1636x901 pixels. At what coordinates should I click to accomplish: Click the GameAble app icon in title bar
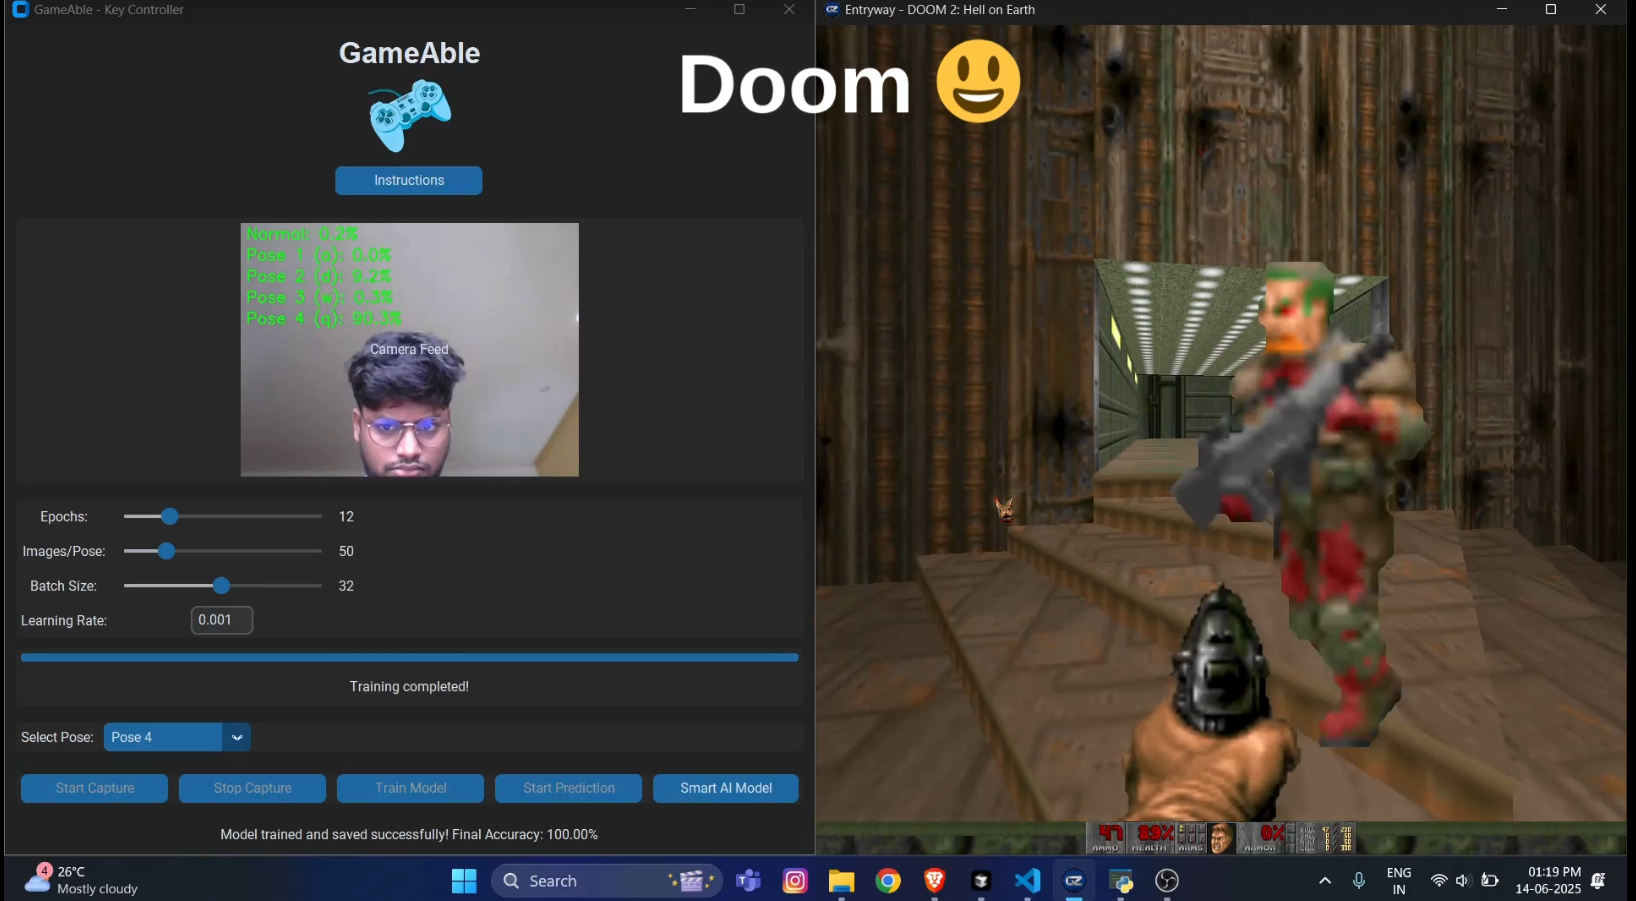[x=20, y=10]
